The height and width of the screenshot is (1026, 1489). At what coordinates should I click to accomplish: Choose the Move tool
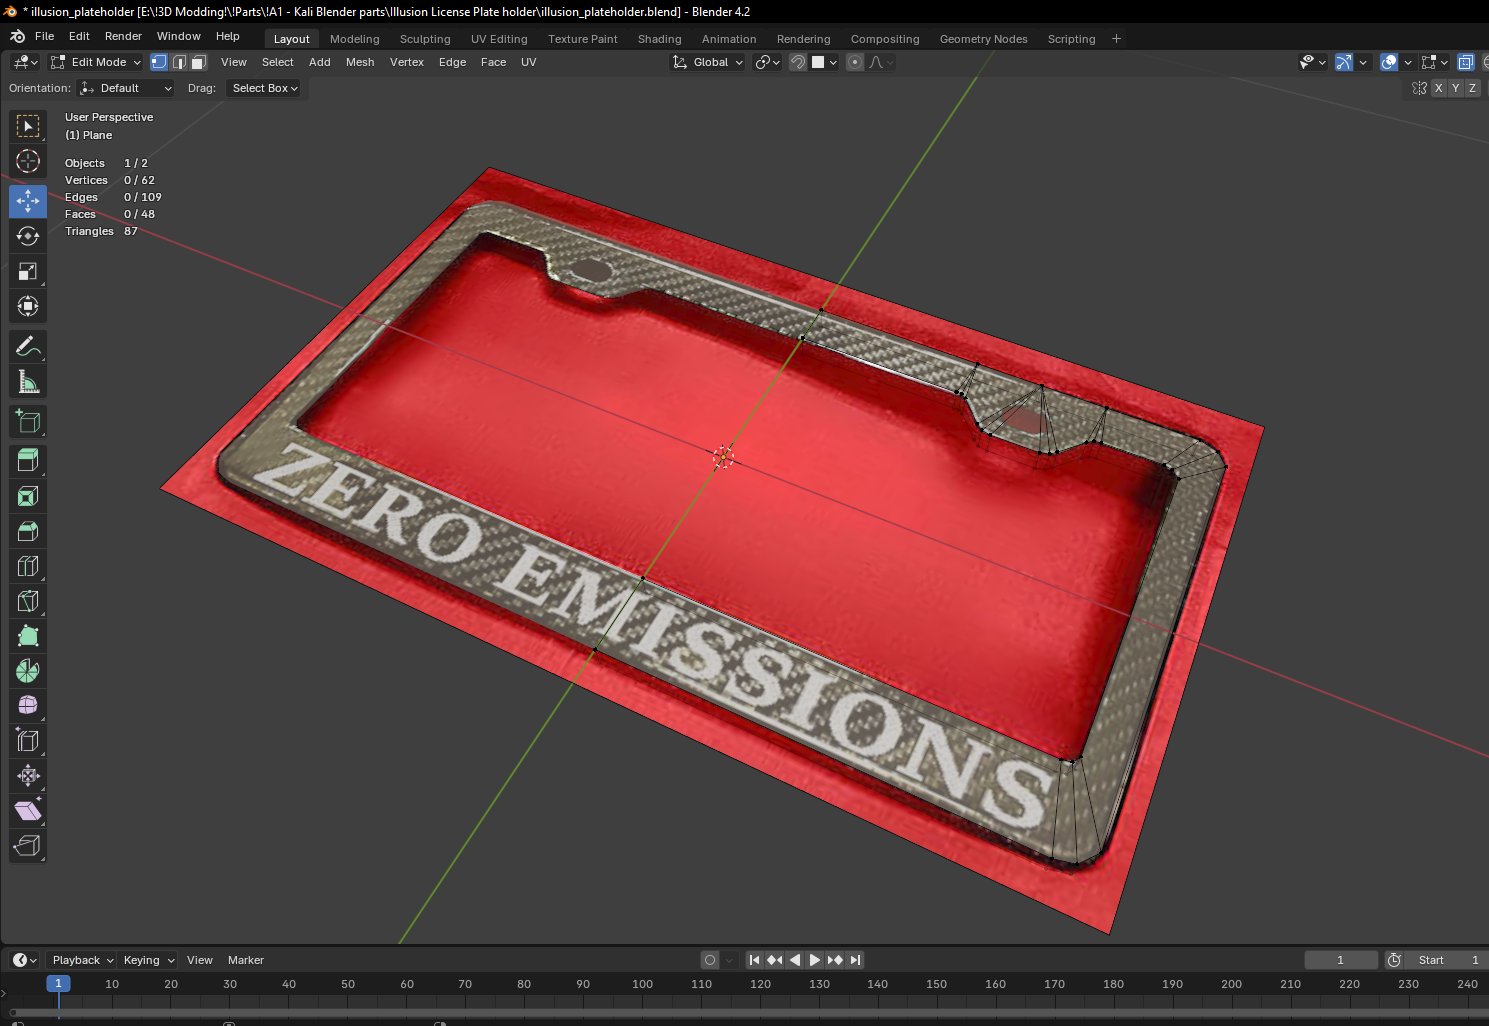coord(28,201)
